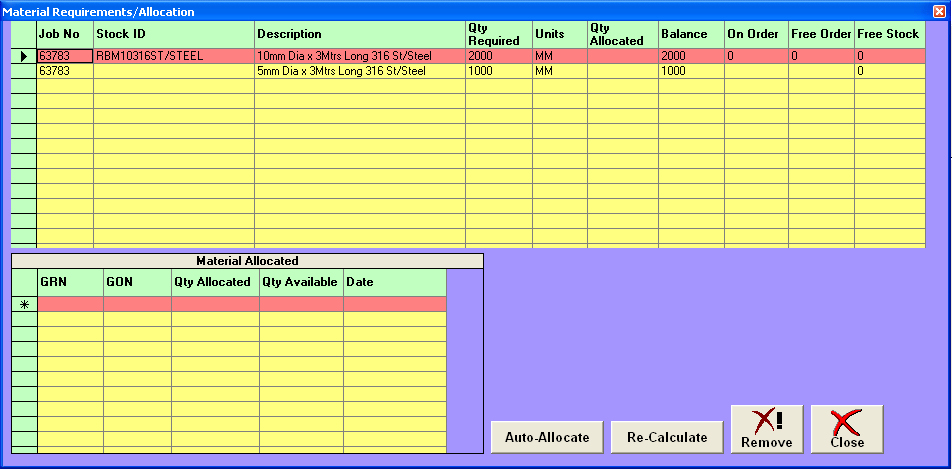Click the On Order column header
Screen dimensions: 952x469
[756, 35]
